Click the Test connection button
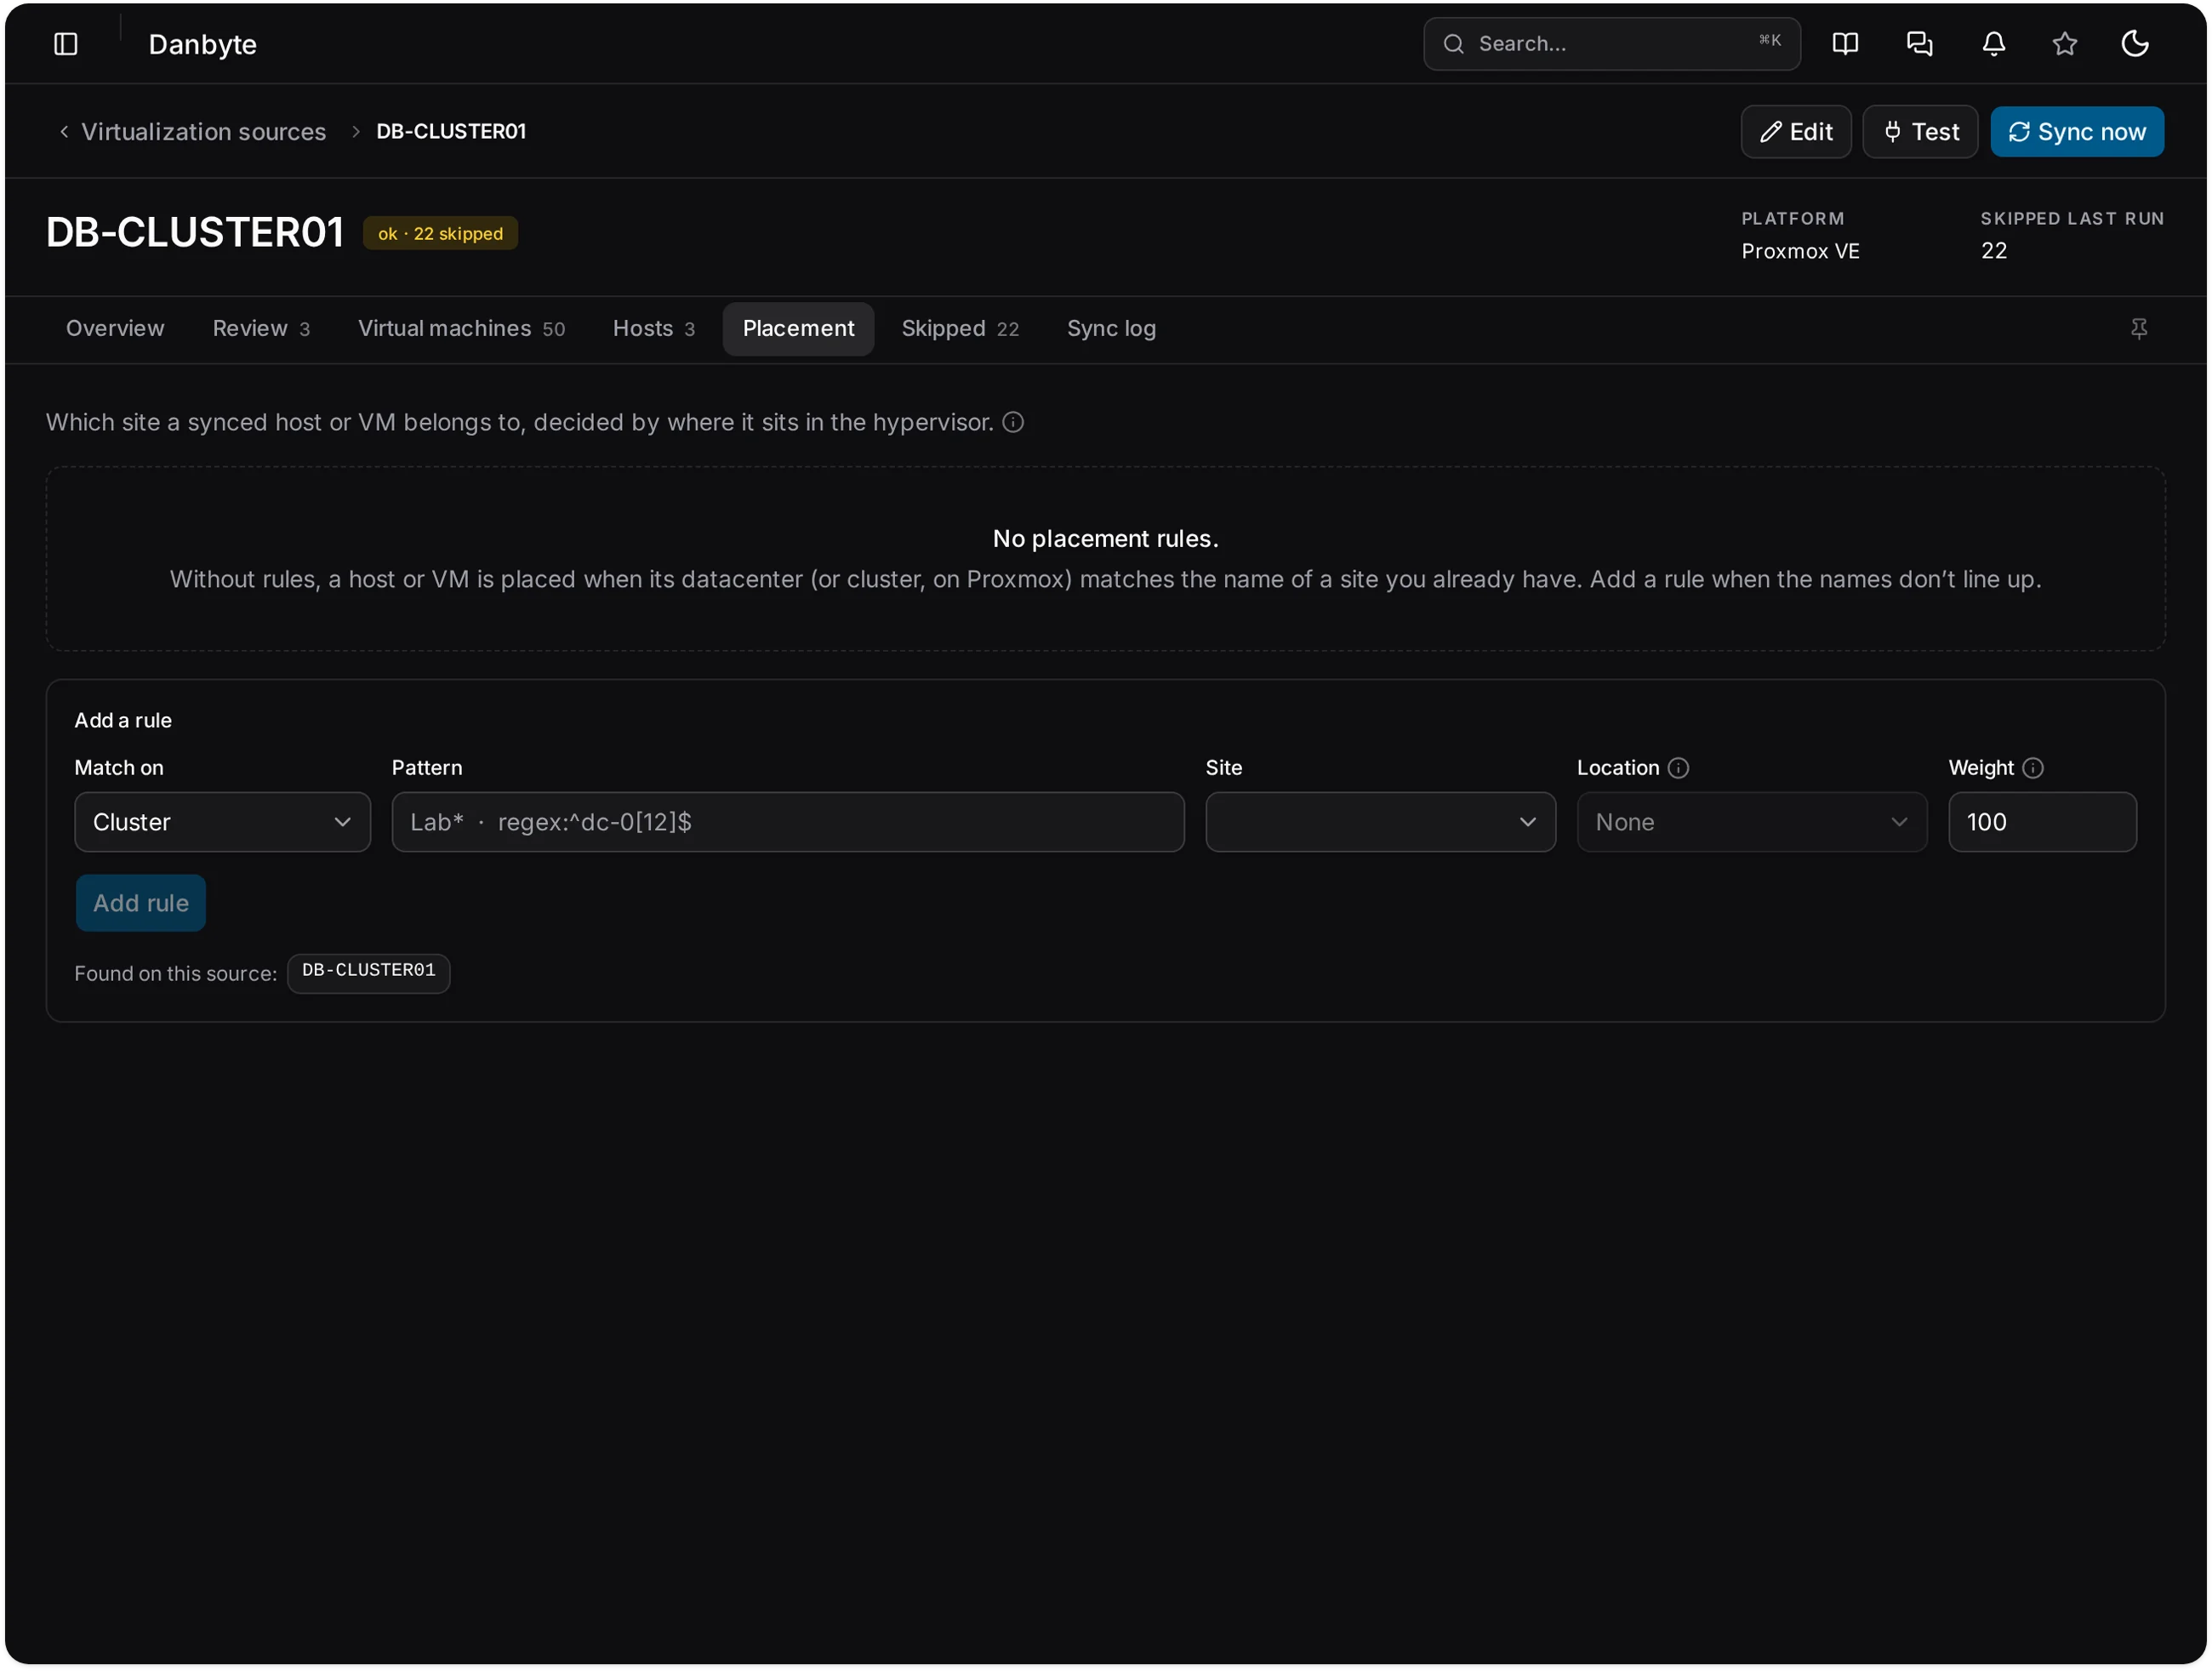This screenshot has height=1671, width=2212. [x=1920, y=132]
